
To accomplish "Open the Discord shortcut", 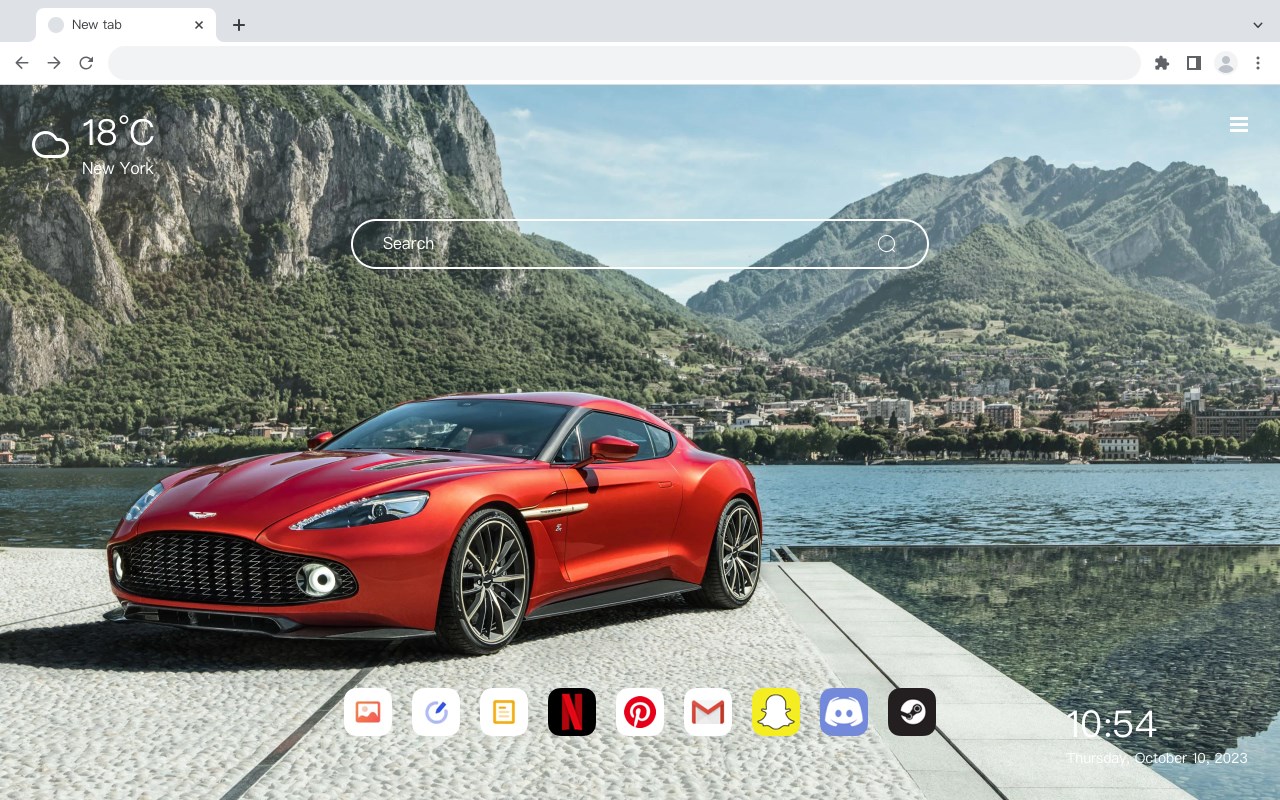I will [x=844, y=712].
